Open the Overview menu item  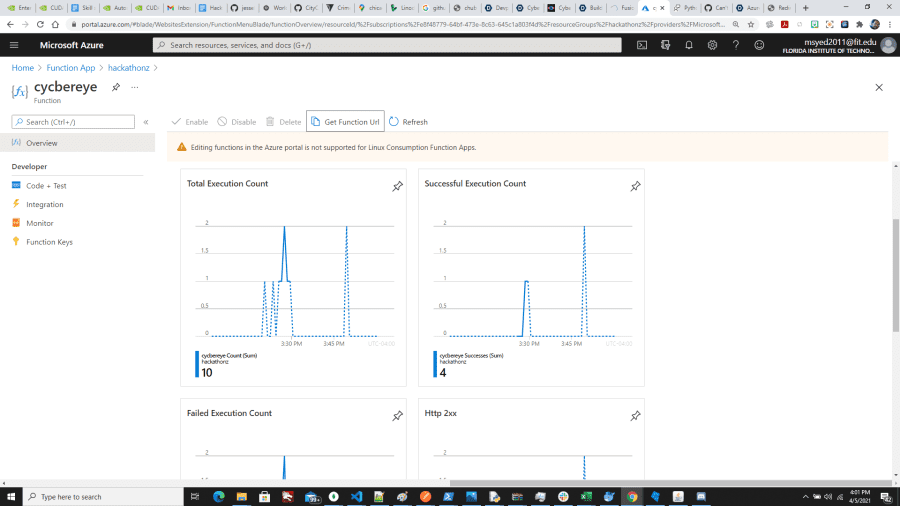(x=77, y=143)
